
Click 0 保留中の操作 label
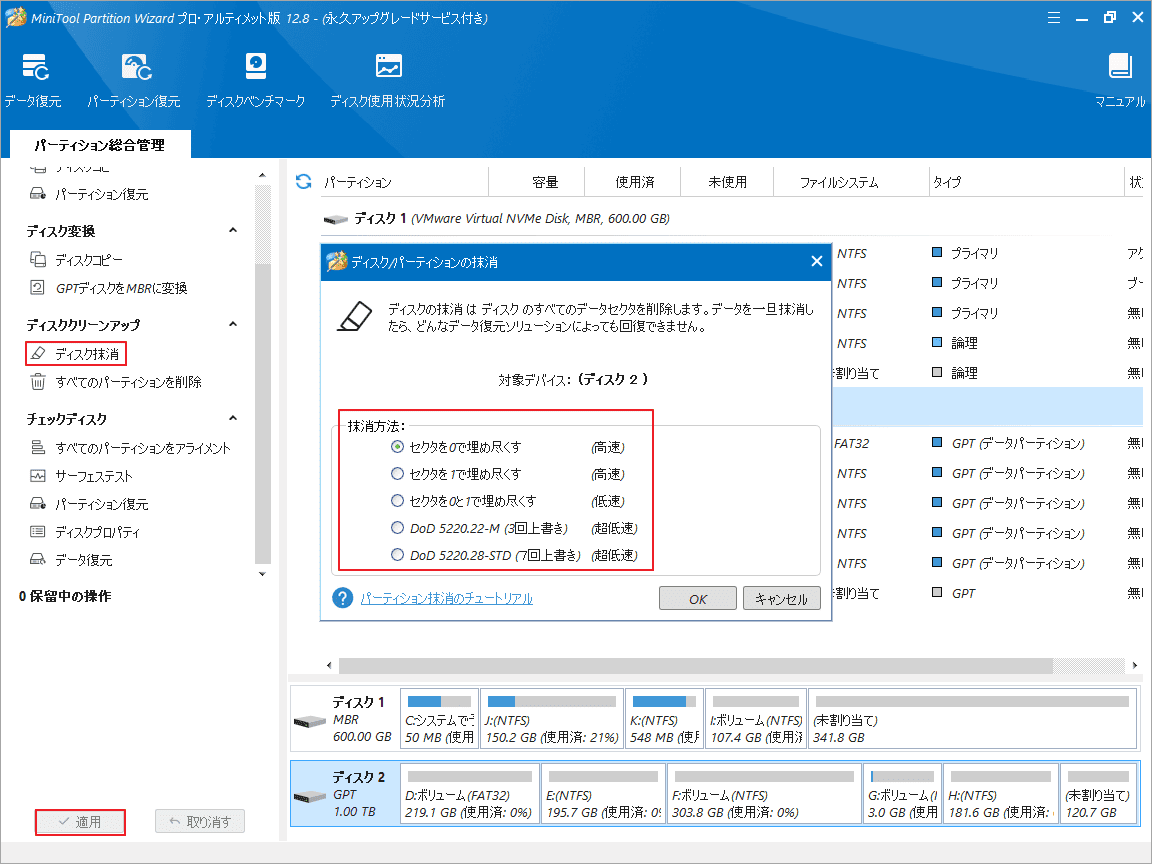pos(65,597)
